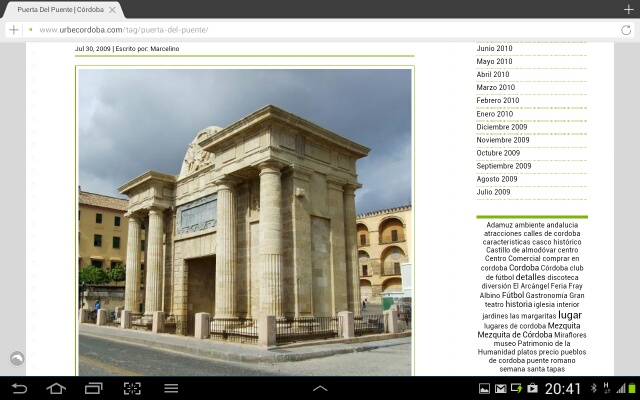Reload the current page
Viewport: 640px width, 400px height.
click(x=626, y=30)
